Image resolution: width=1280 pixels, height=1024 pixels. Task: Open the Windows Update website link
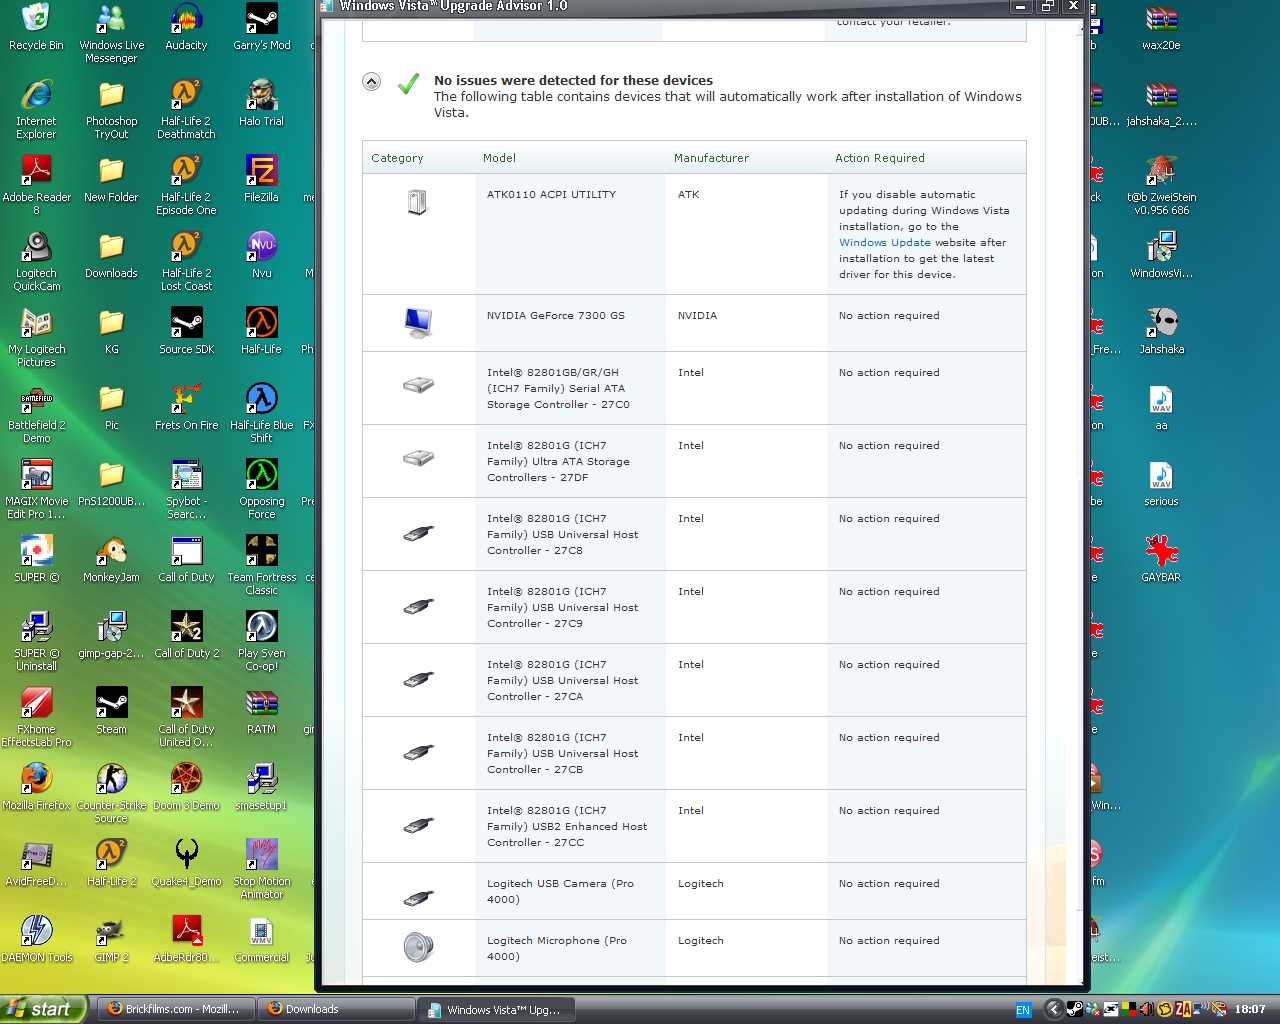click(x=885, y=243)
